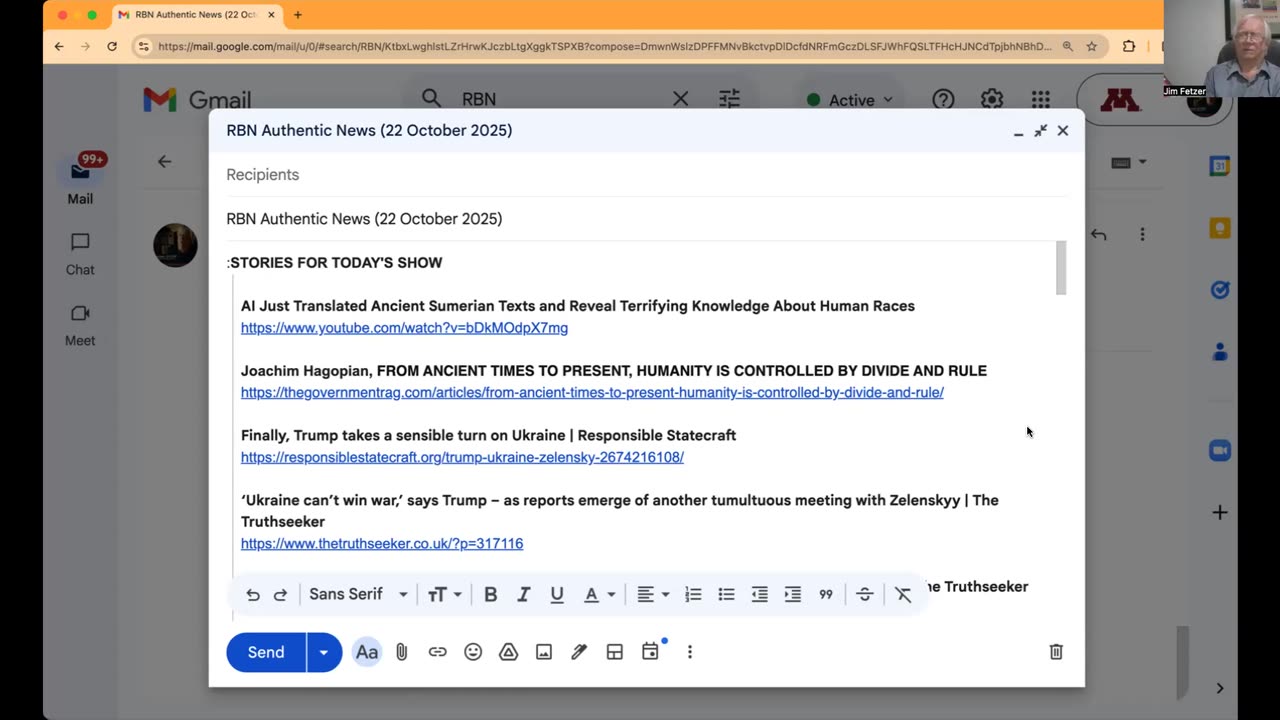Undo the last edit in compose toolbar

click(253, 595)
